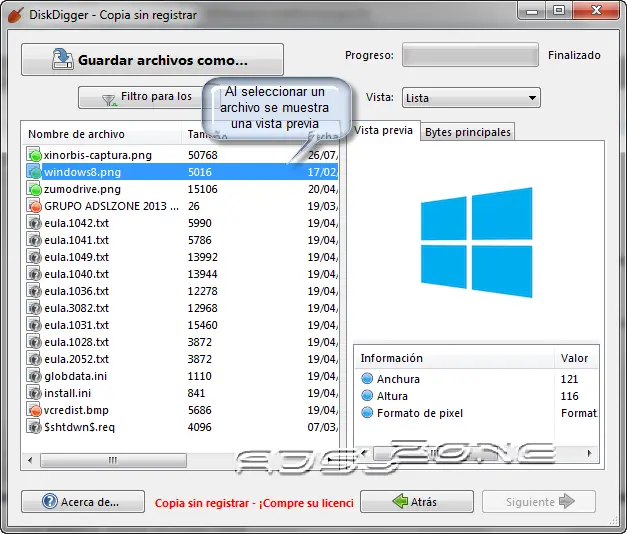This screenshot has width=627, height=534.
Task: Click the red icon beside vcredist.bmp
Action: point(34,410)
